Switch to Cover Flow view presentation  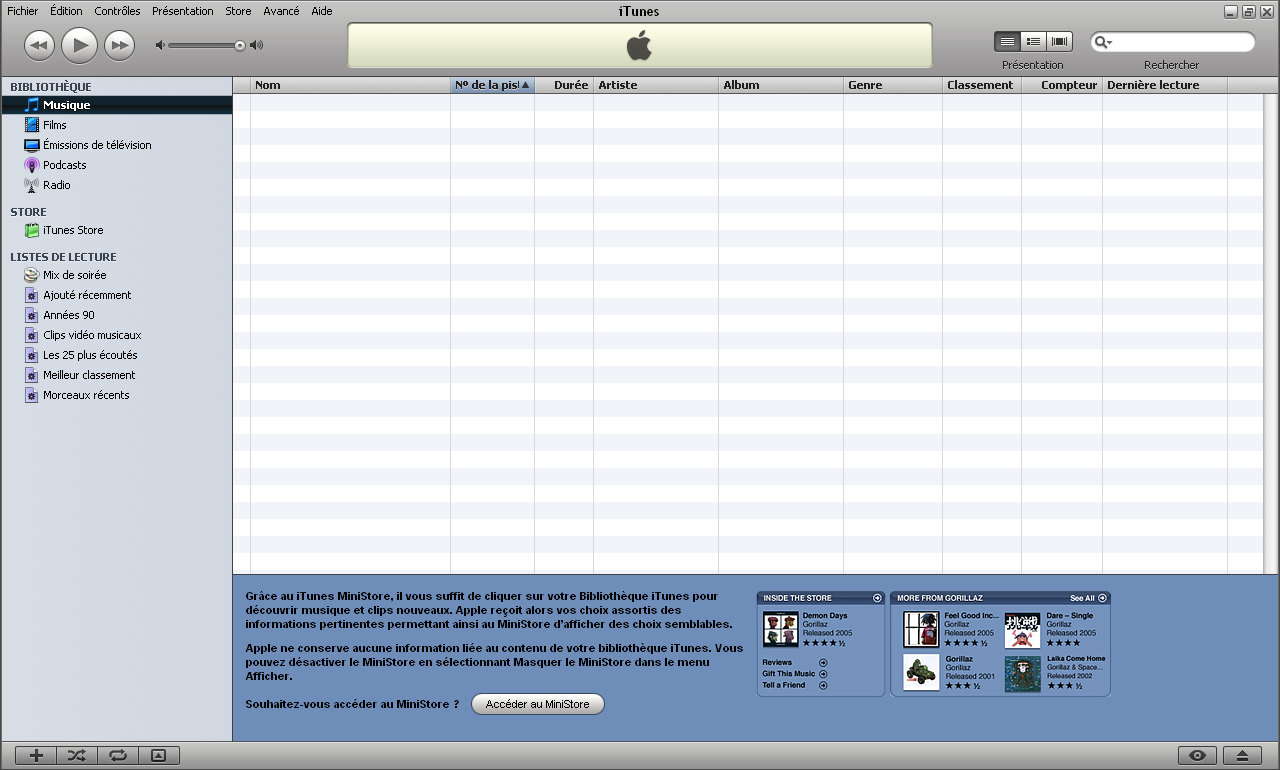coord(1060,41)
